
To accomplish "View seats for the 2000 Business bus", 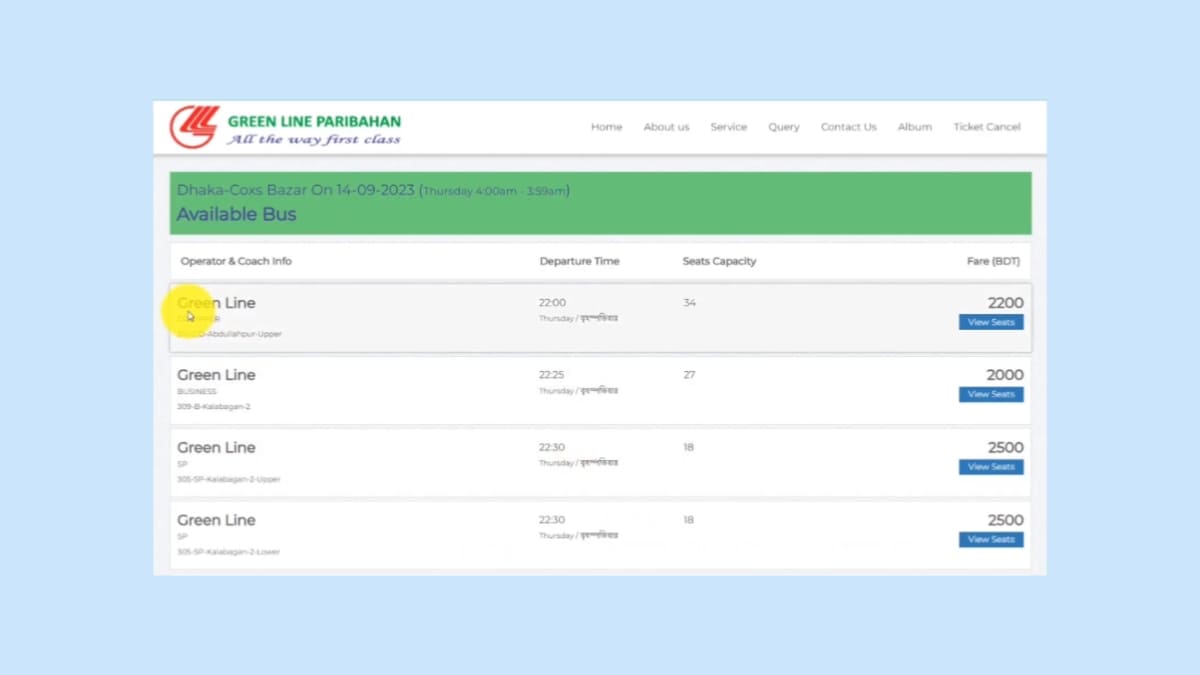I will [x=990, y=394].
